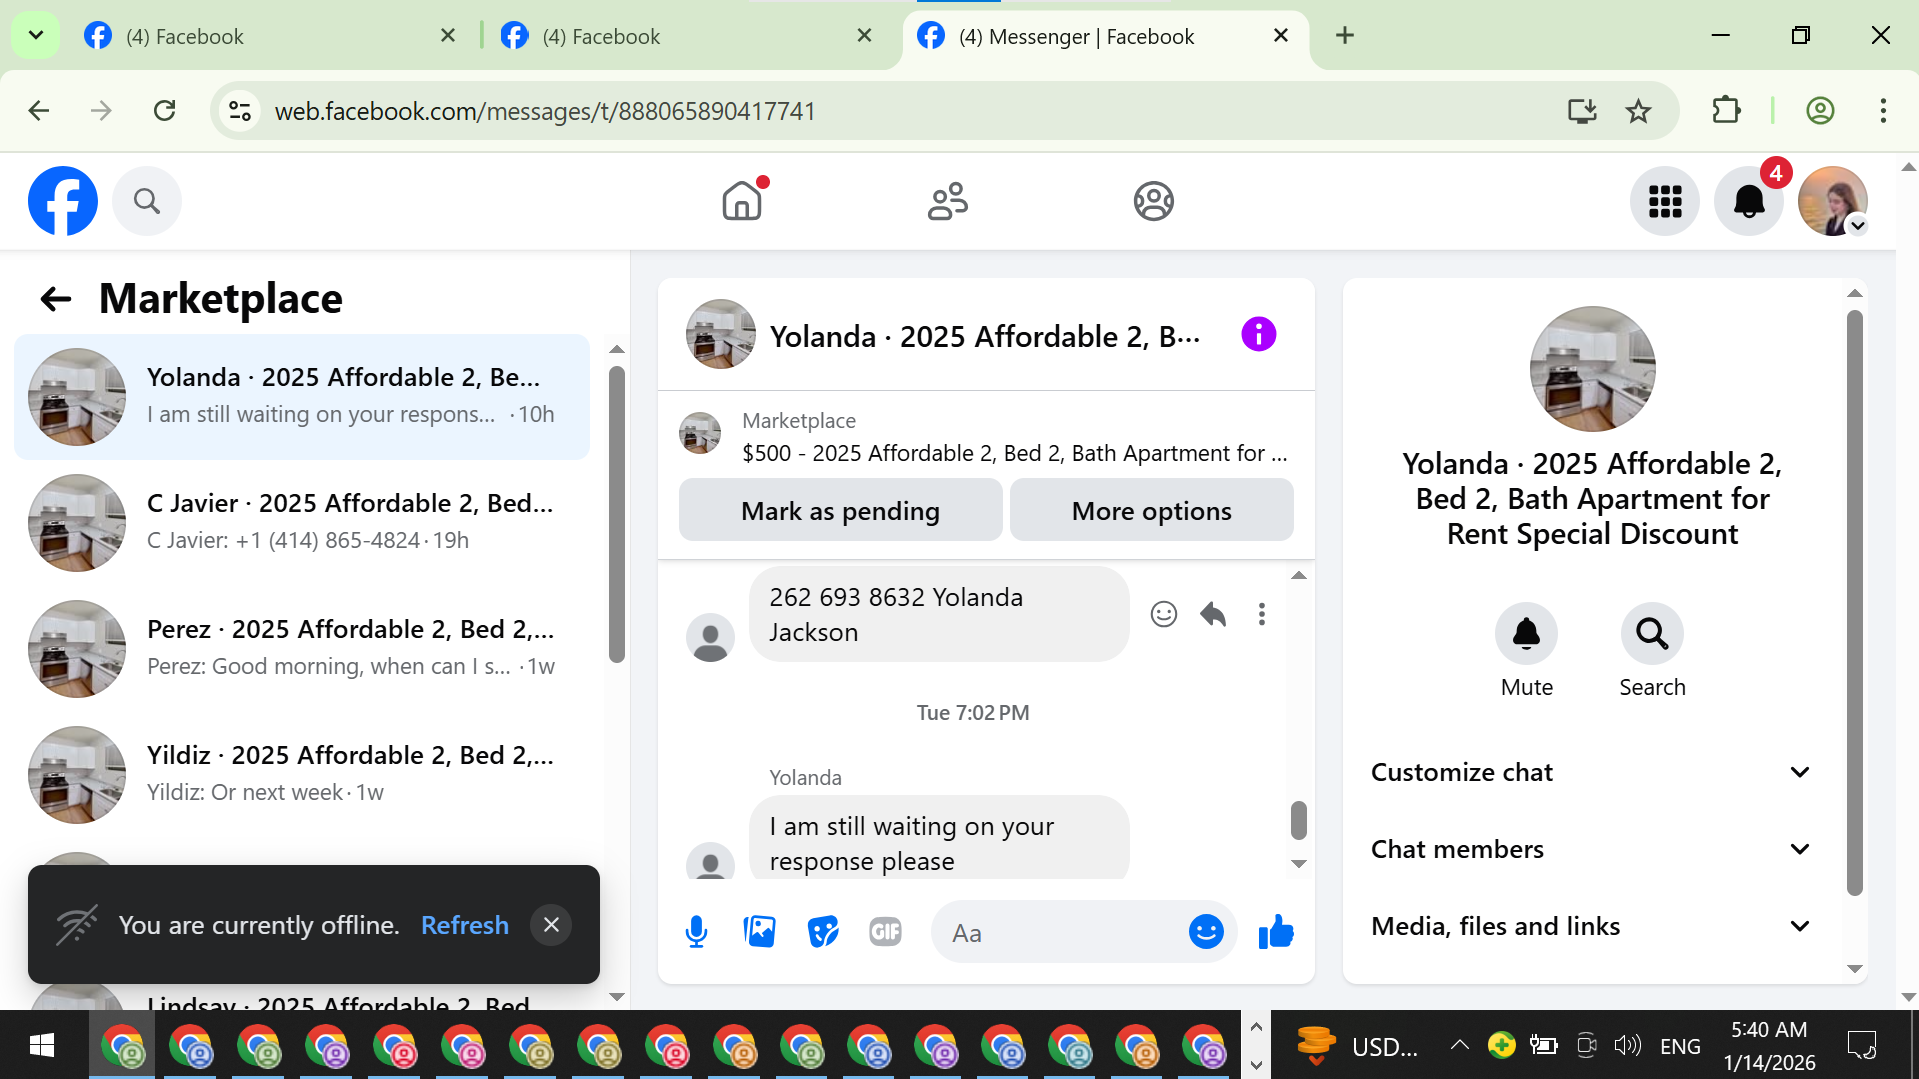Open a new browser tab
This screenshot has width=1919, height=1079.
point(1345,36)
